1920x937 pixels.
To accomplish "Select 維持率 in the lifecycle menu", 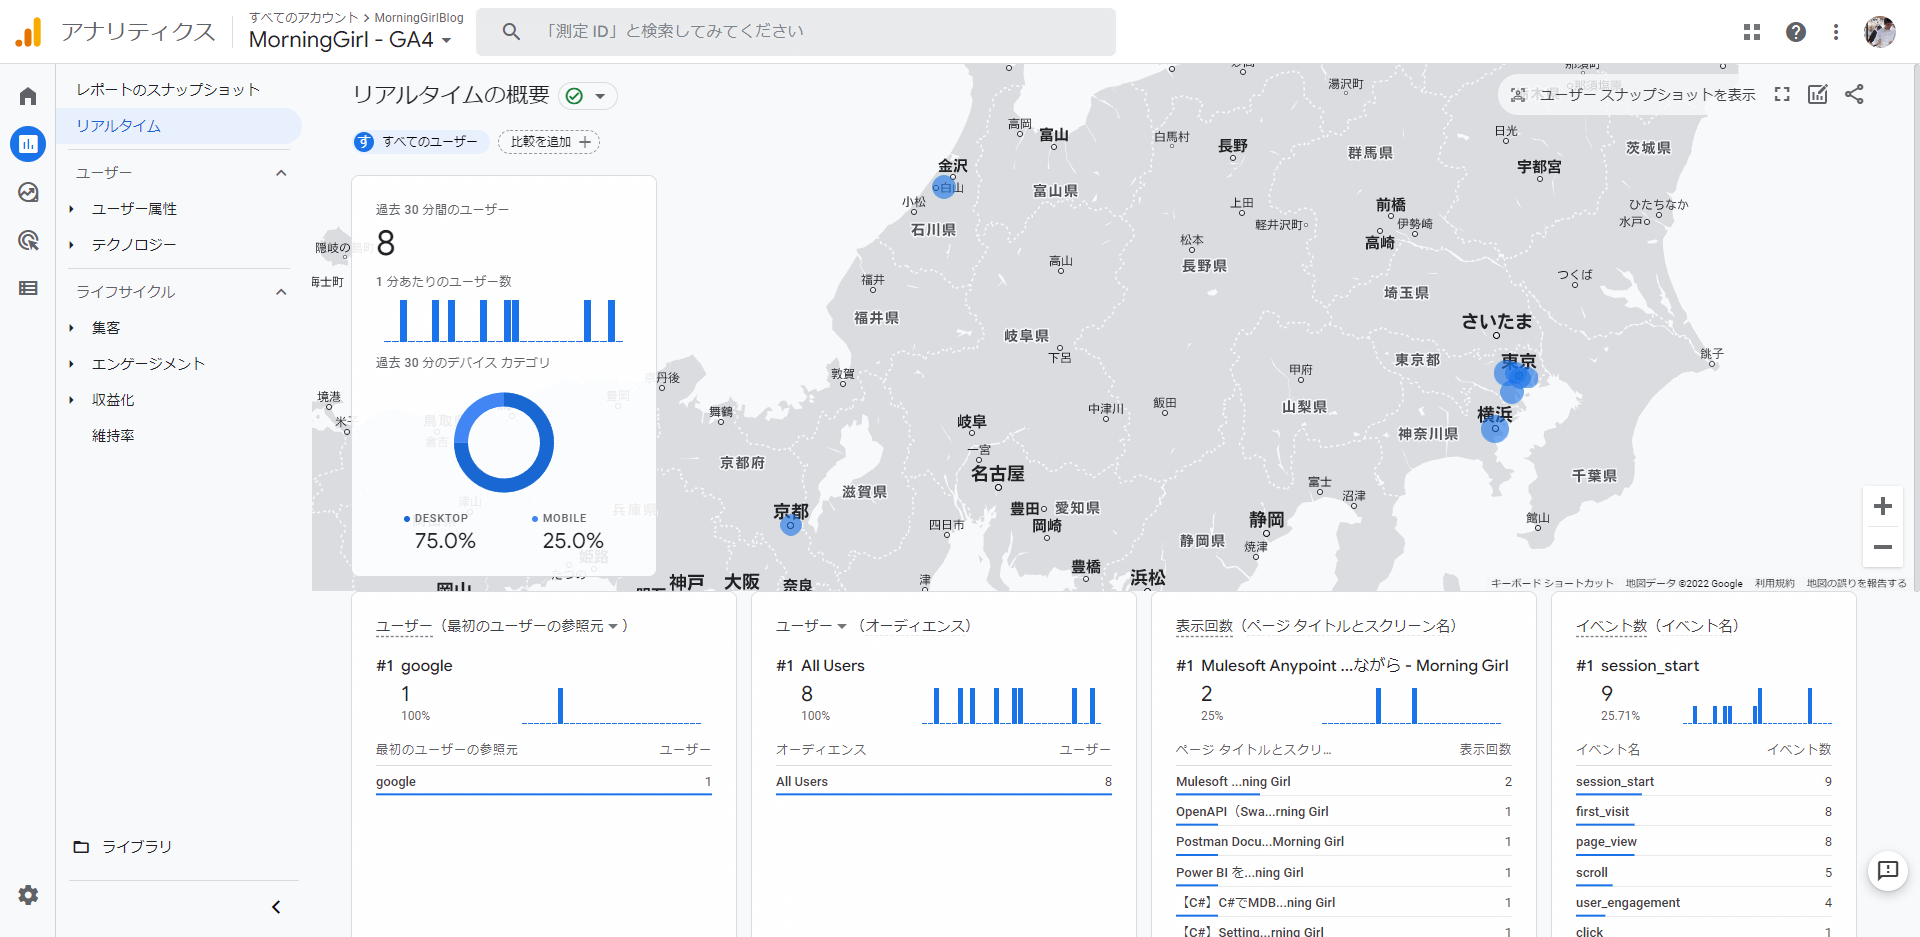I will 113,436.
